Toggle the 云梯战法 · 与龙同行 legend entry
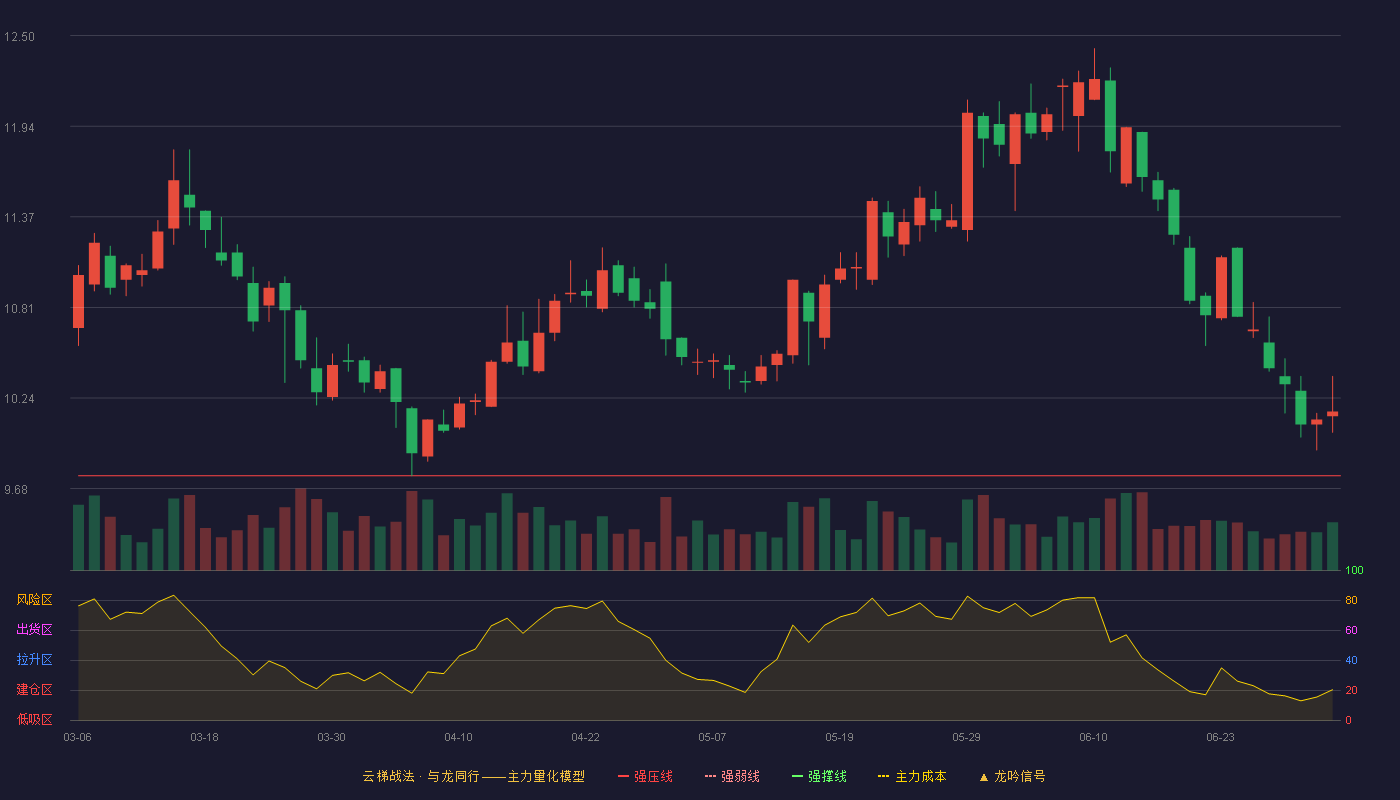 tap(473, 776)
